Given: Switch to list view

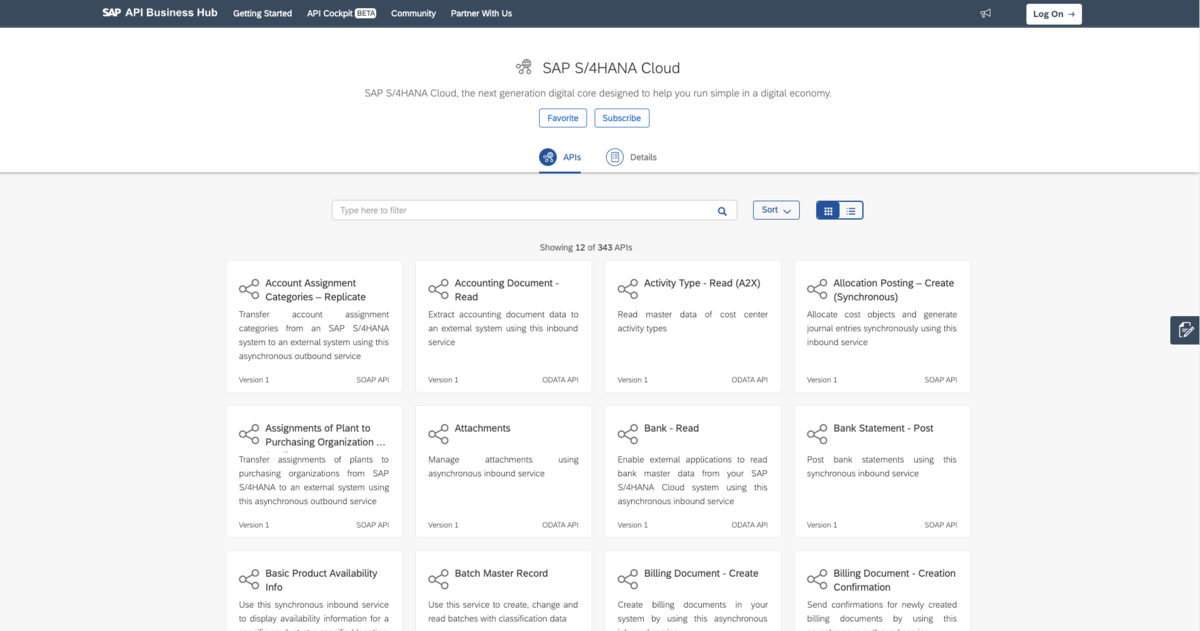Looking at the screenshot, I should pyautogui.click(x=851, y=210).
